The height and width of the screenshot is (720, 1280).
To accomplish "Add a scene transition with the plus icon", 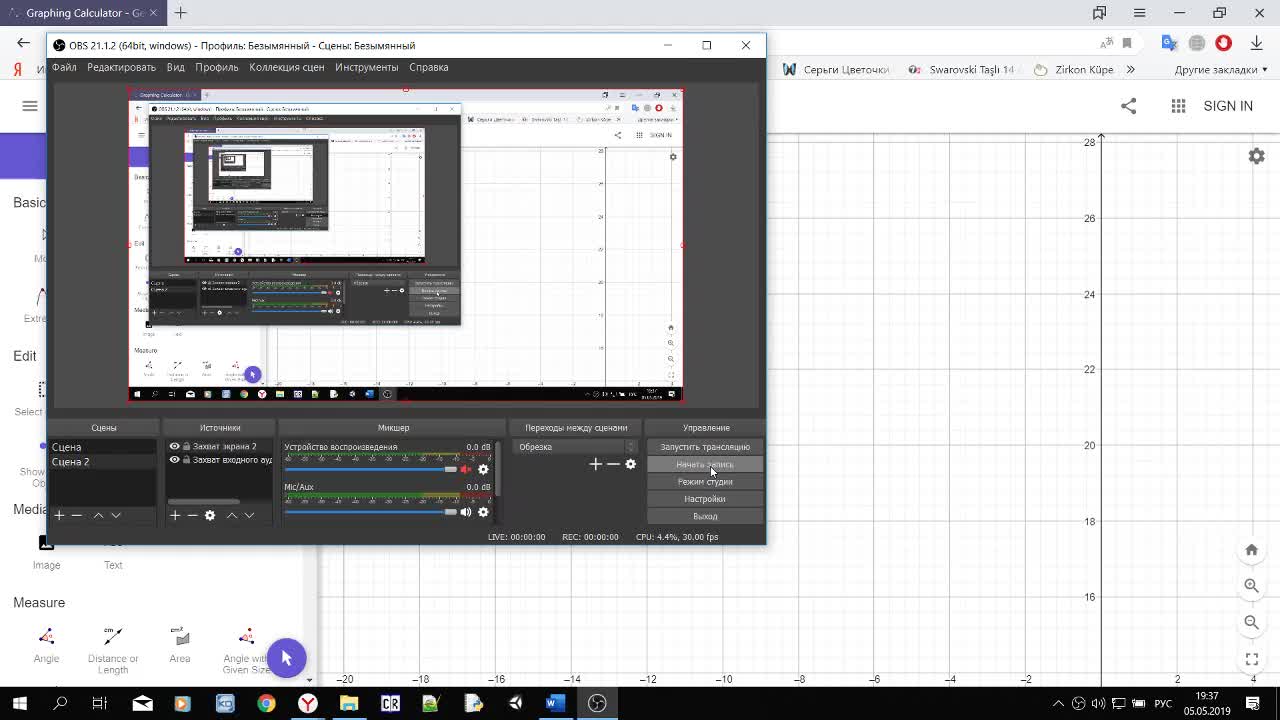I will pos(596,464).
